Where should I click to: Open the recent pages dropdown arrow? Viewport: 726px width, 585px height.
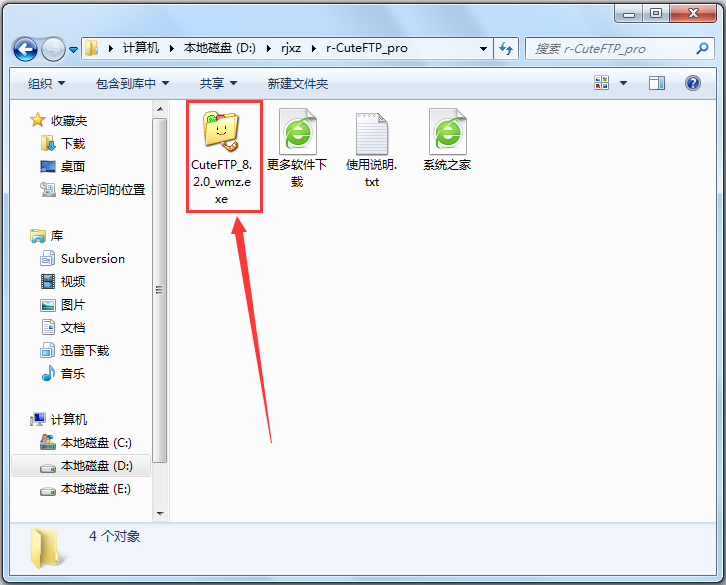[x=73, y=49]
